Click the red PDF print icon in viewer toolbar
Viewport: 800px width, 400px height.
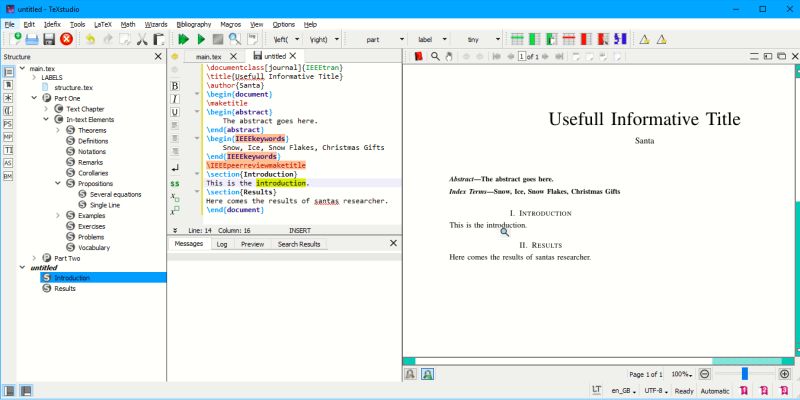click(419, 57)
